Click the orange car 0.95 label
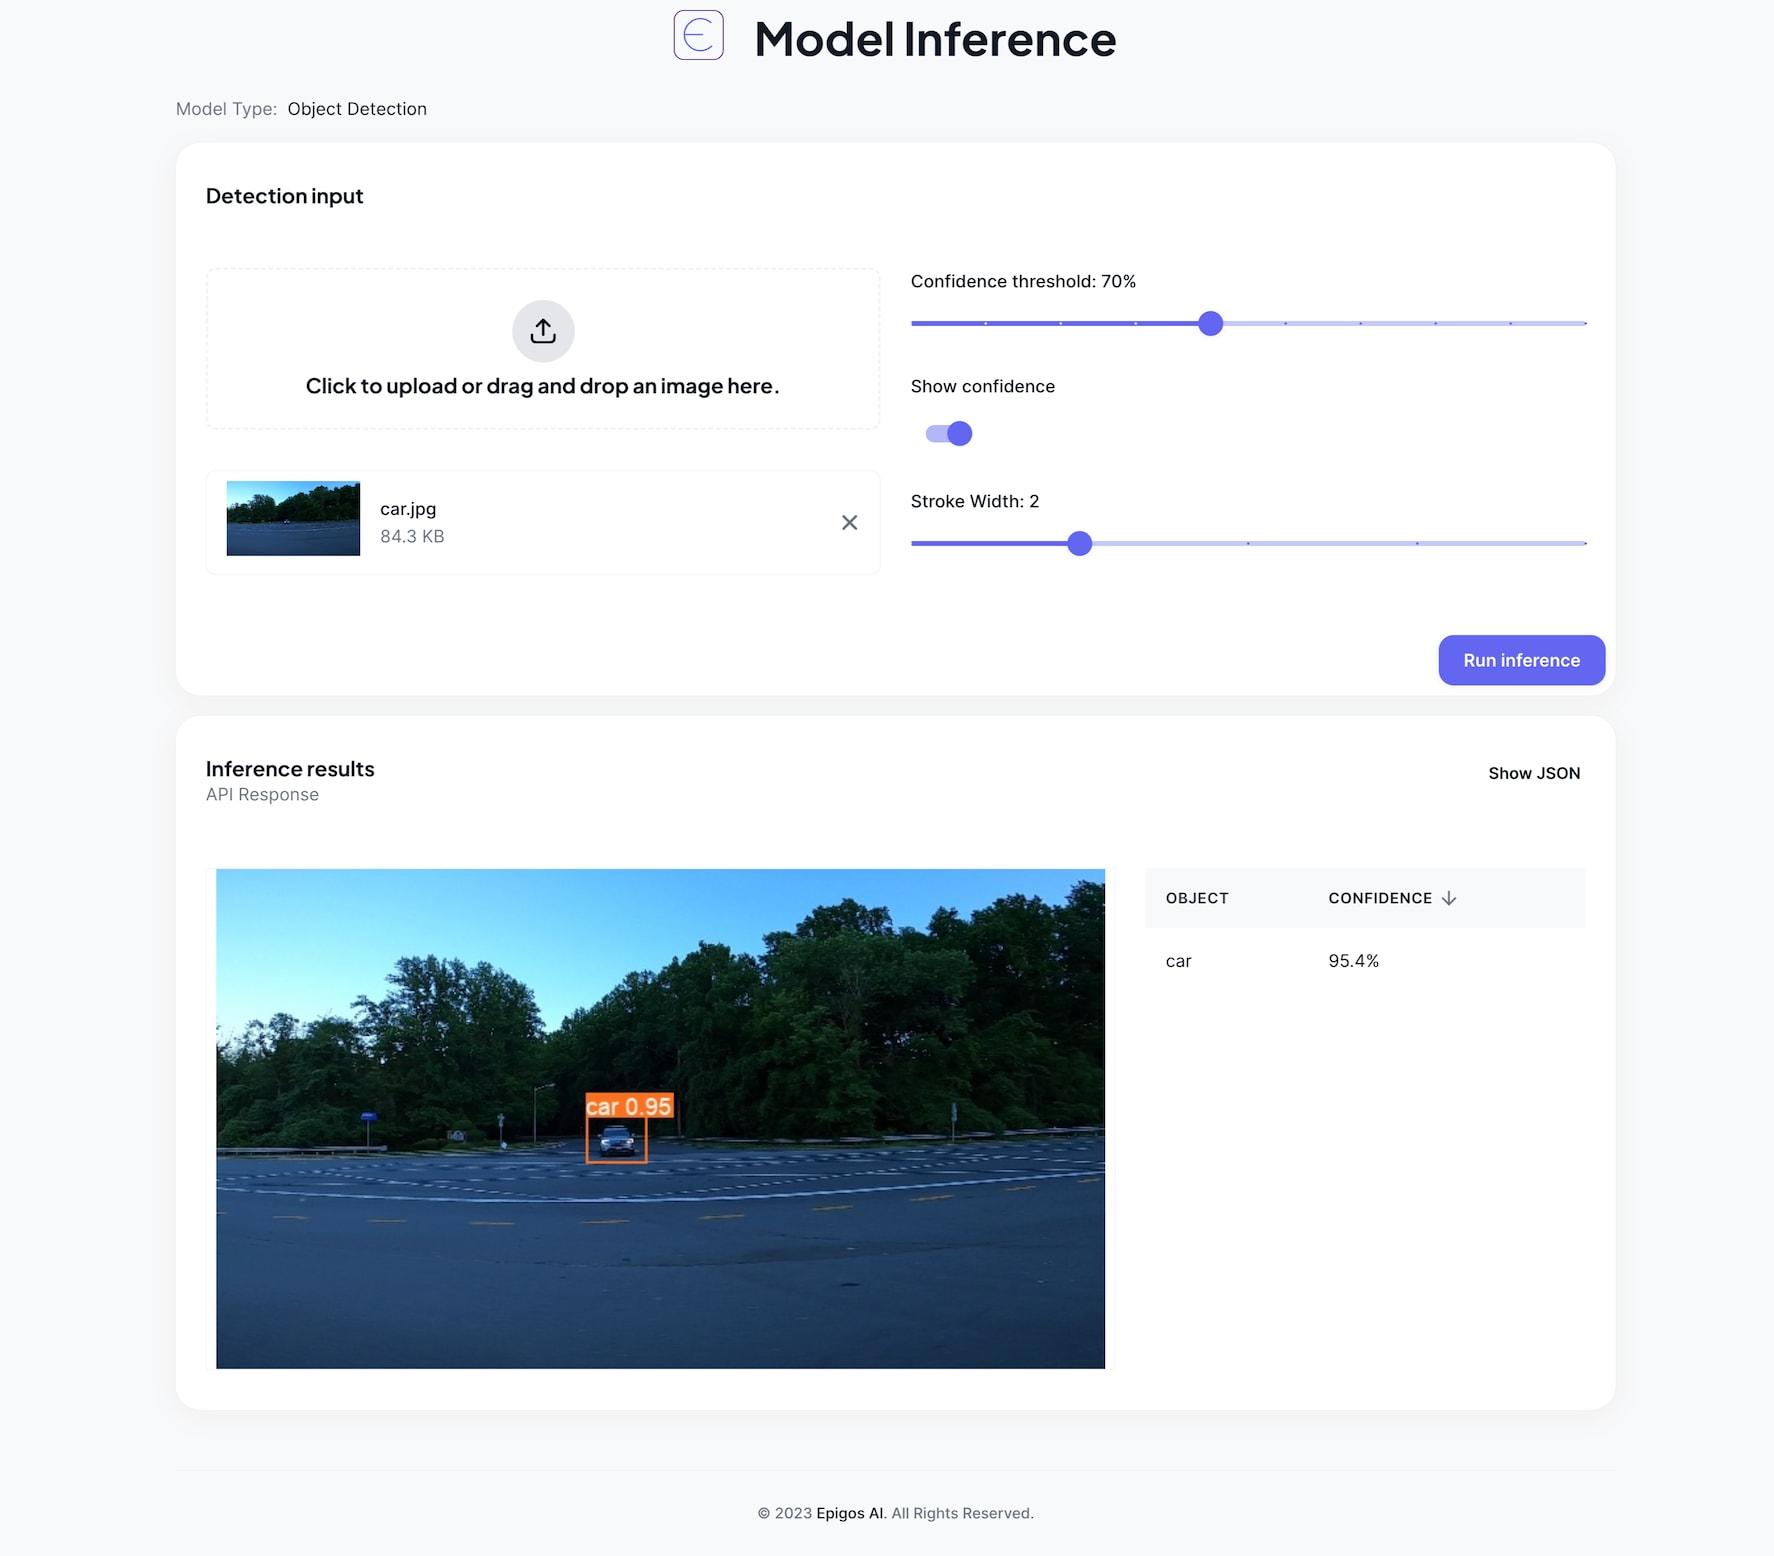 [x=629, y=1106]
